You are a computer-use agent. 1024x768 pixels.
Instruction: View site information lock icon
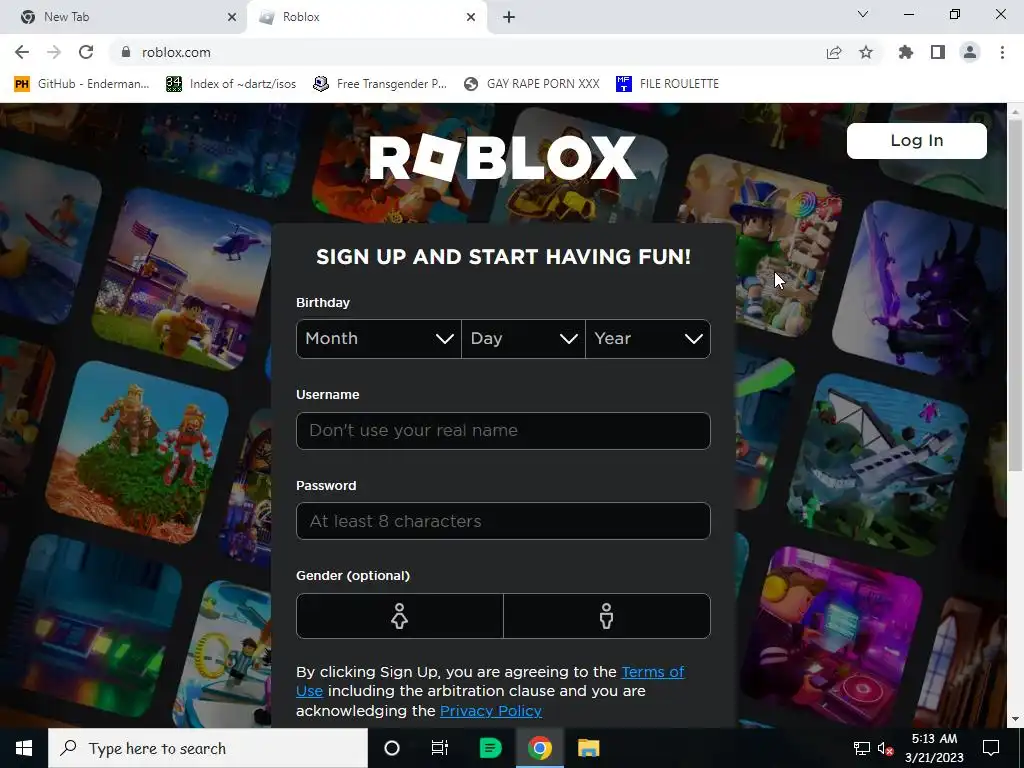125,52
